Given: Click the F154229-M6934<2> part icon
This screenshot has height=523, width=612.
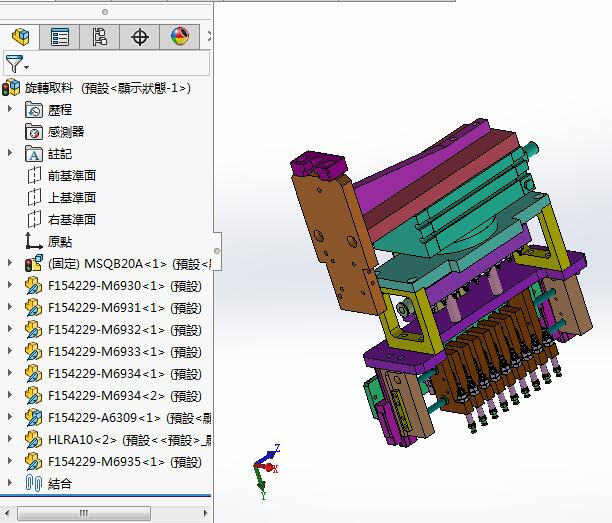Looking at the screenshot, I should tap(34, 395).
